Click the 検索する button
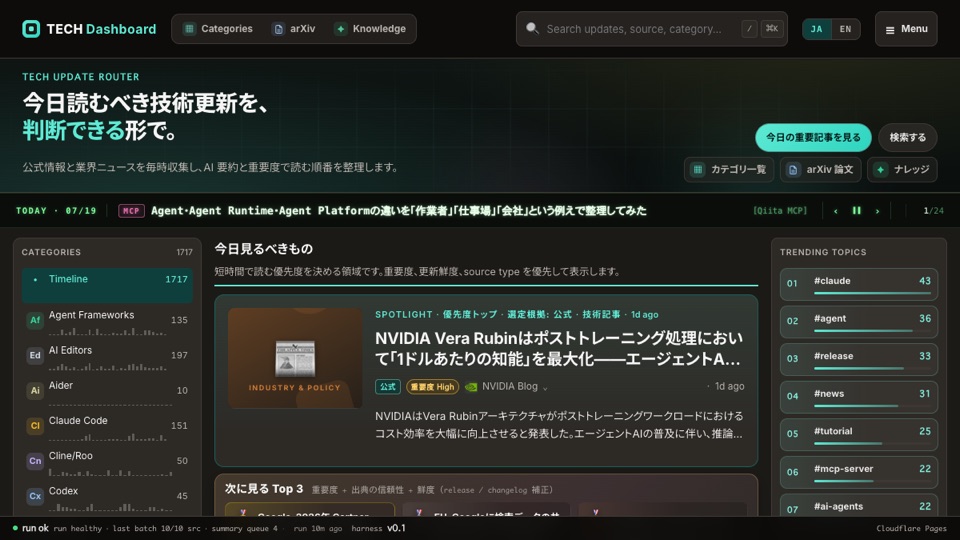This screenshot has height=540, width=960. point(908,138)
